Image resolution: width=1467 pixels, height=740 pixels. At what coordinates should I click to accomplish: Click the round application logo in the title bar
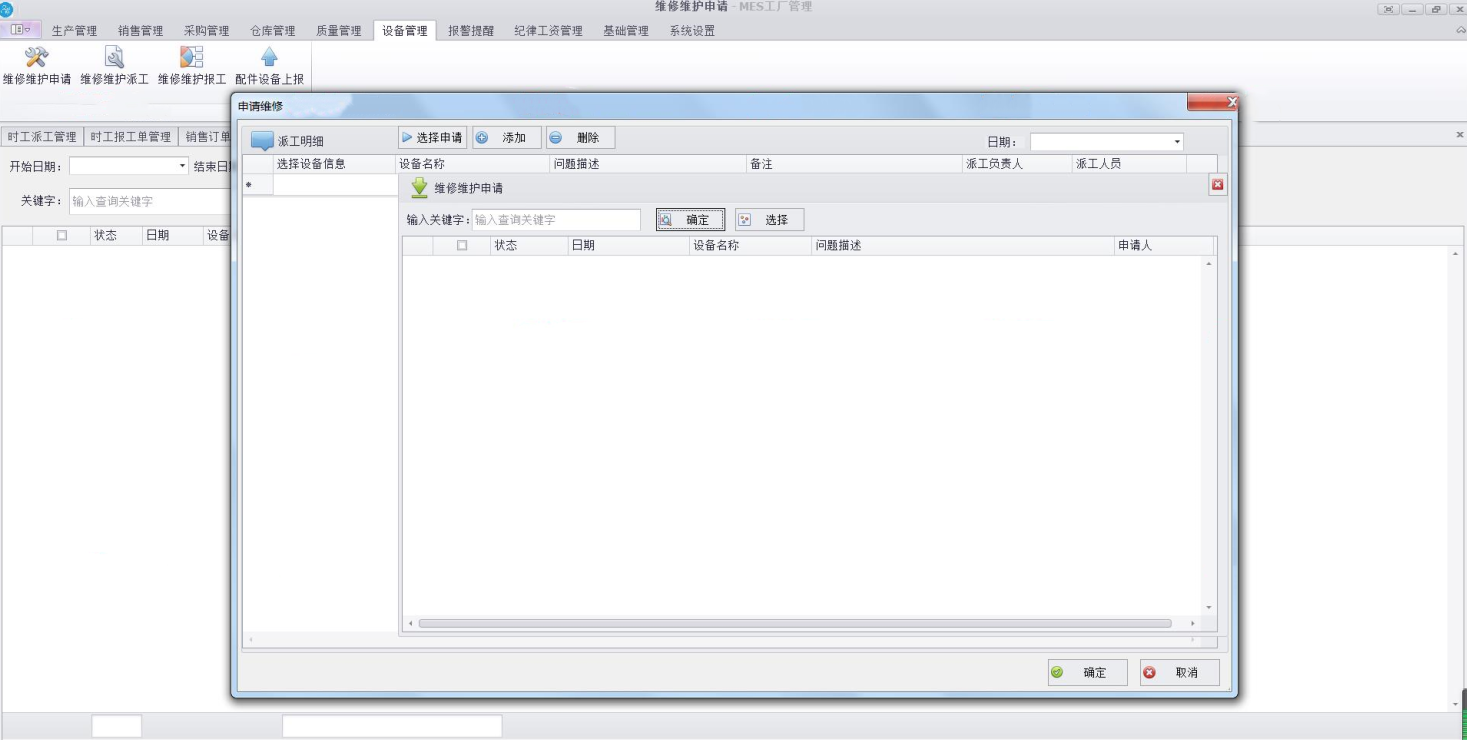click(x=7, y=8)
